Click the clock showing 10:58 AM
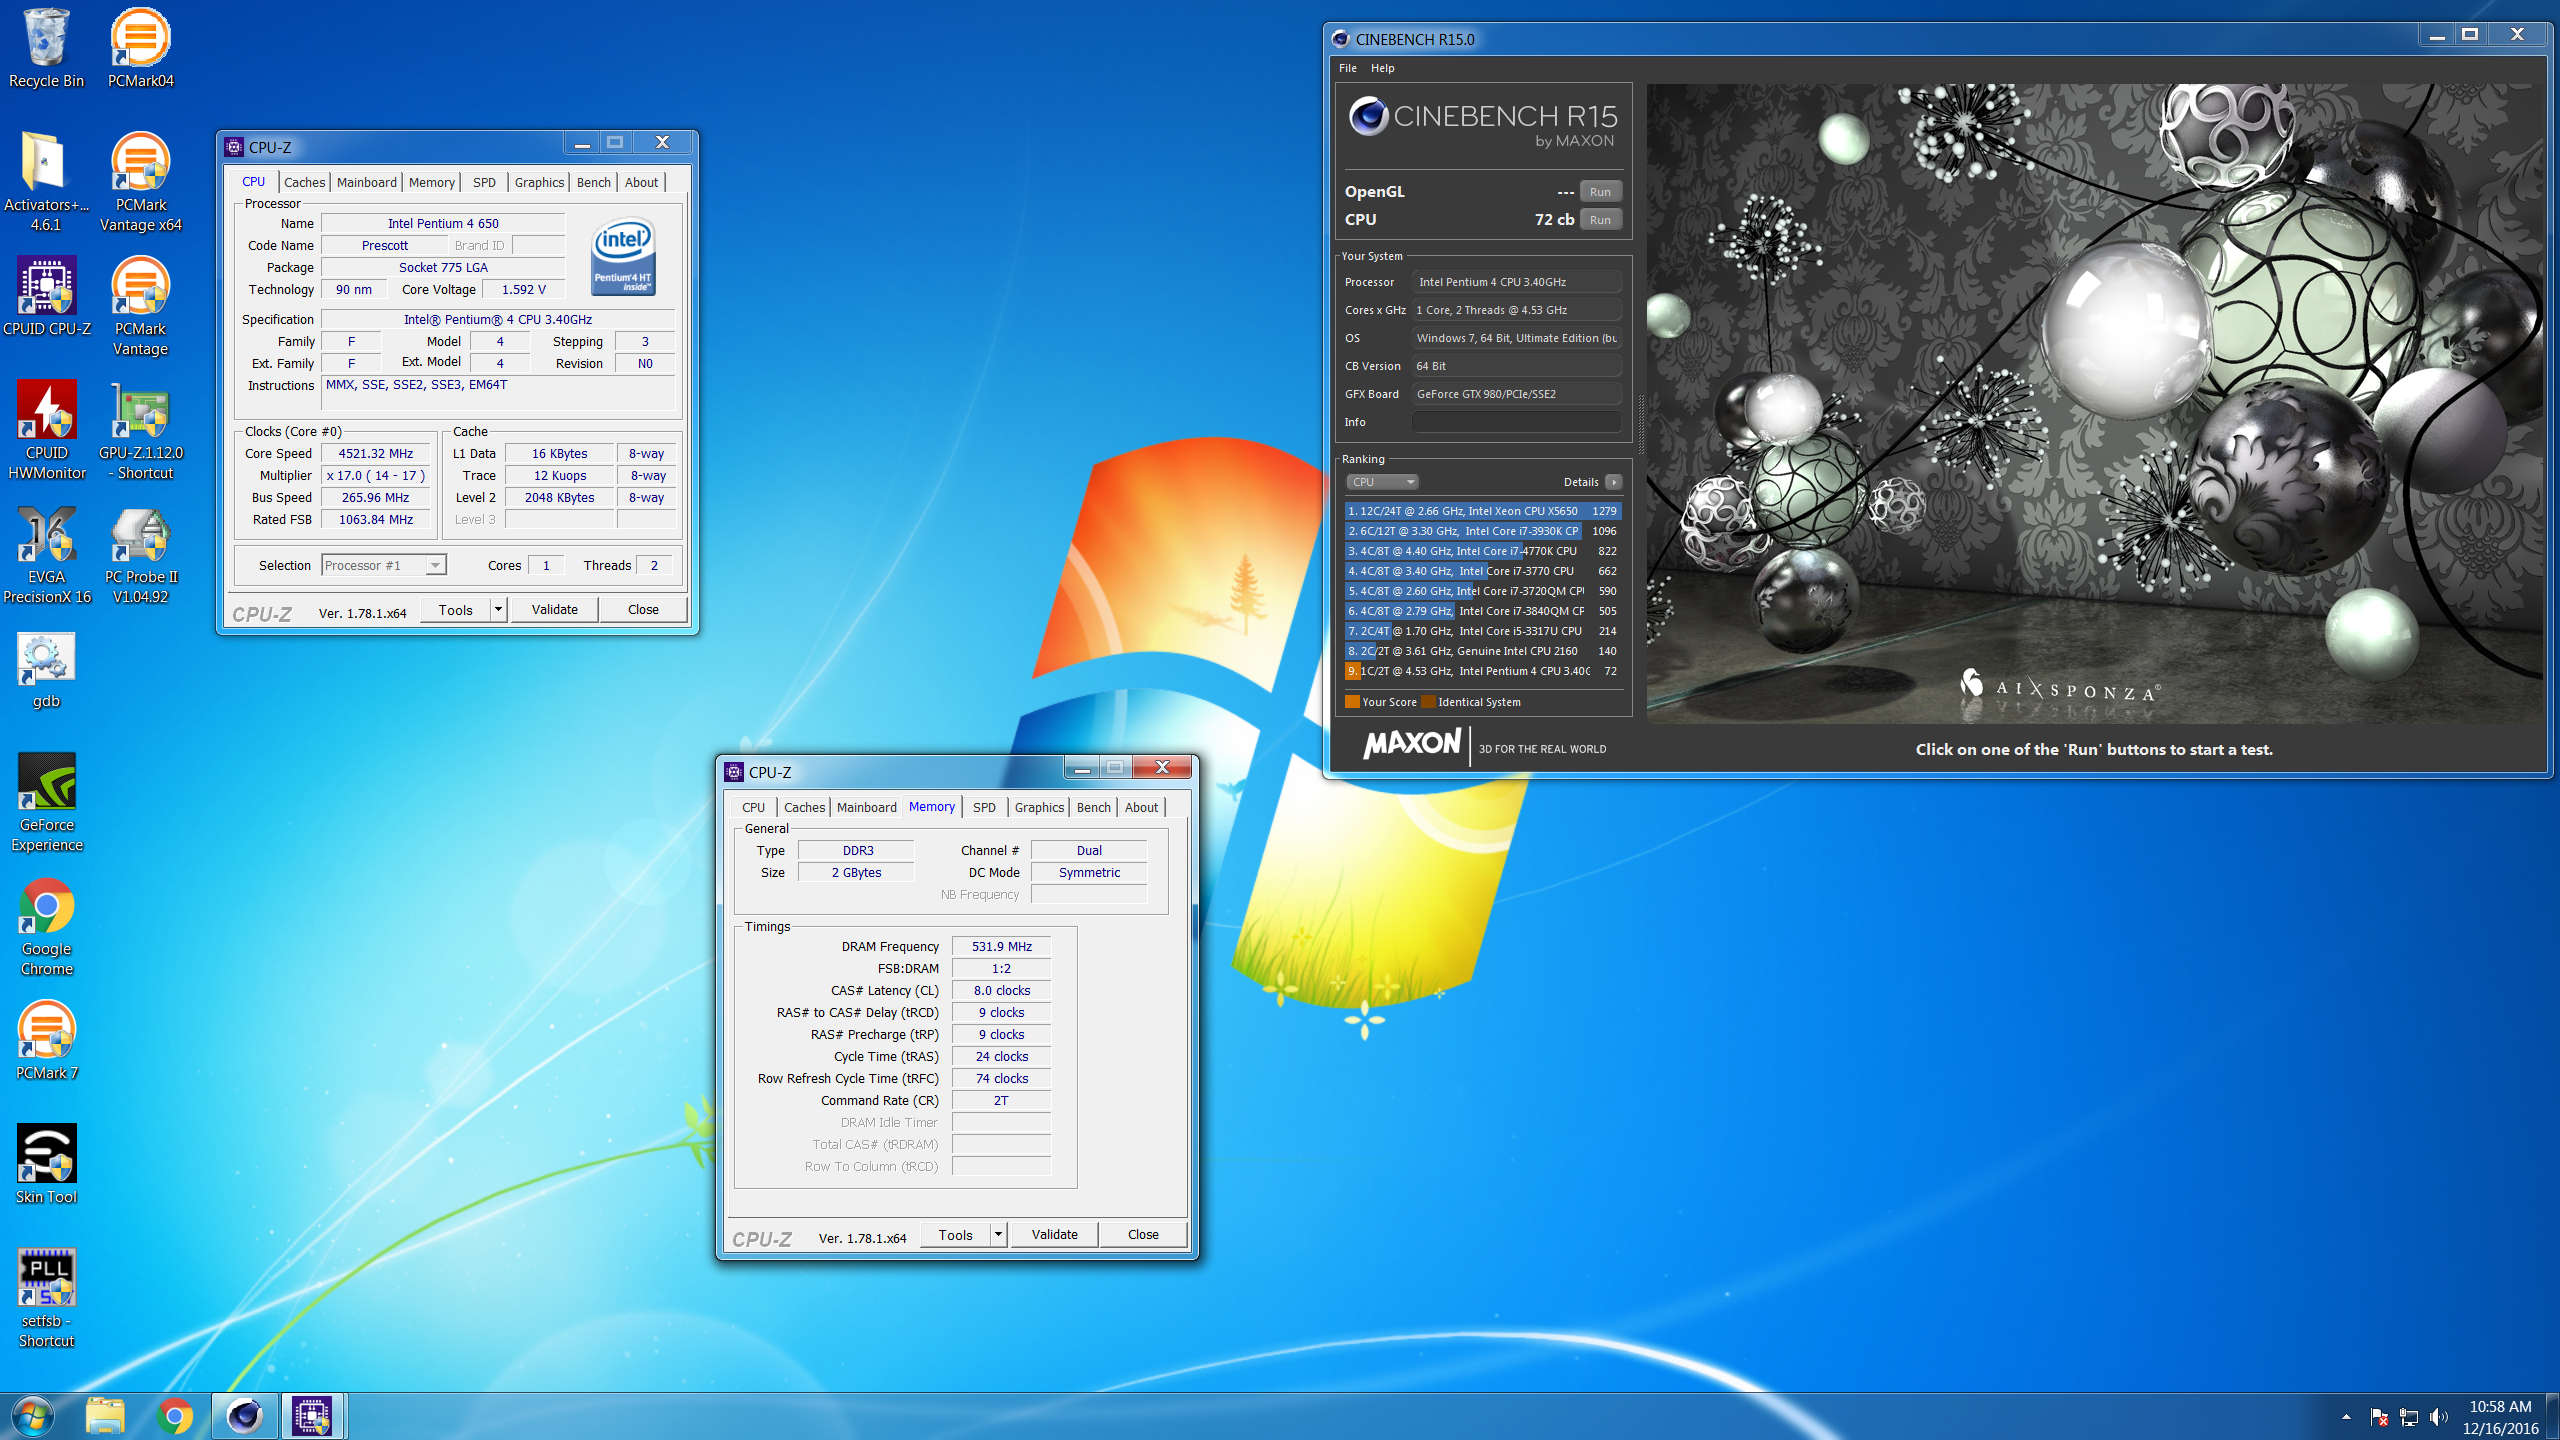This screenshot has height=1440, width=2560. coord(2499,1407)
